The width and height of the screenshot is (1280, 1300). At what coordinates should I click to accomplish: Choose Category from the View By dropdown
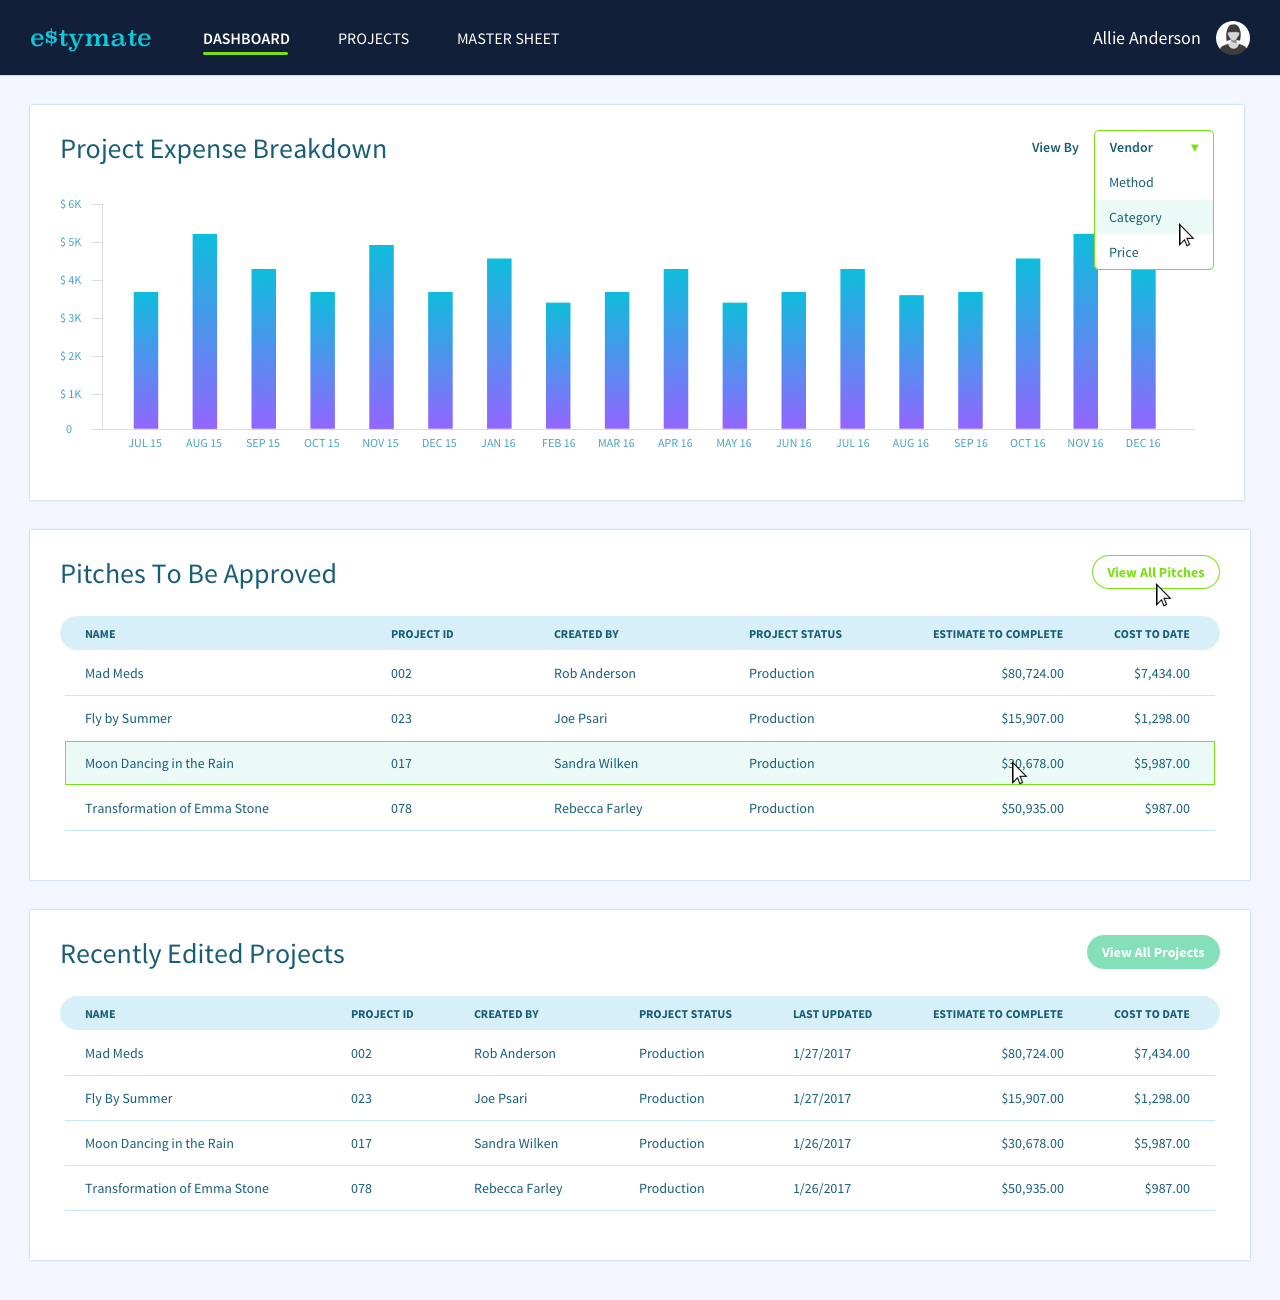click(1135, 217)
